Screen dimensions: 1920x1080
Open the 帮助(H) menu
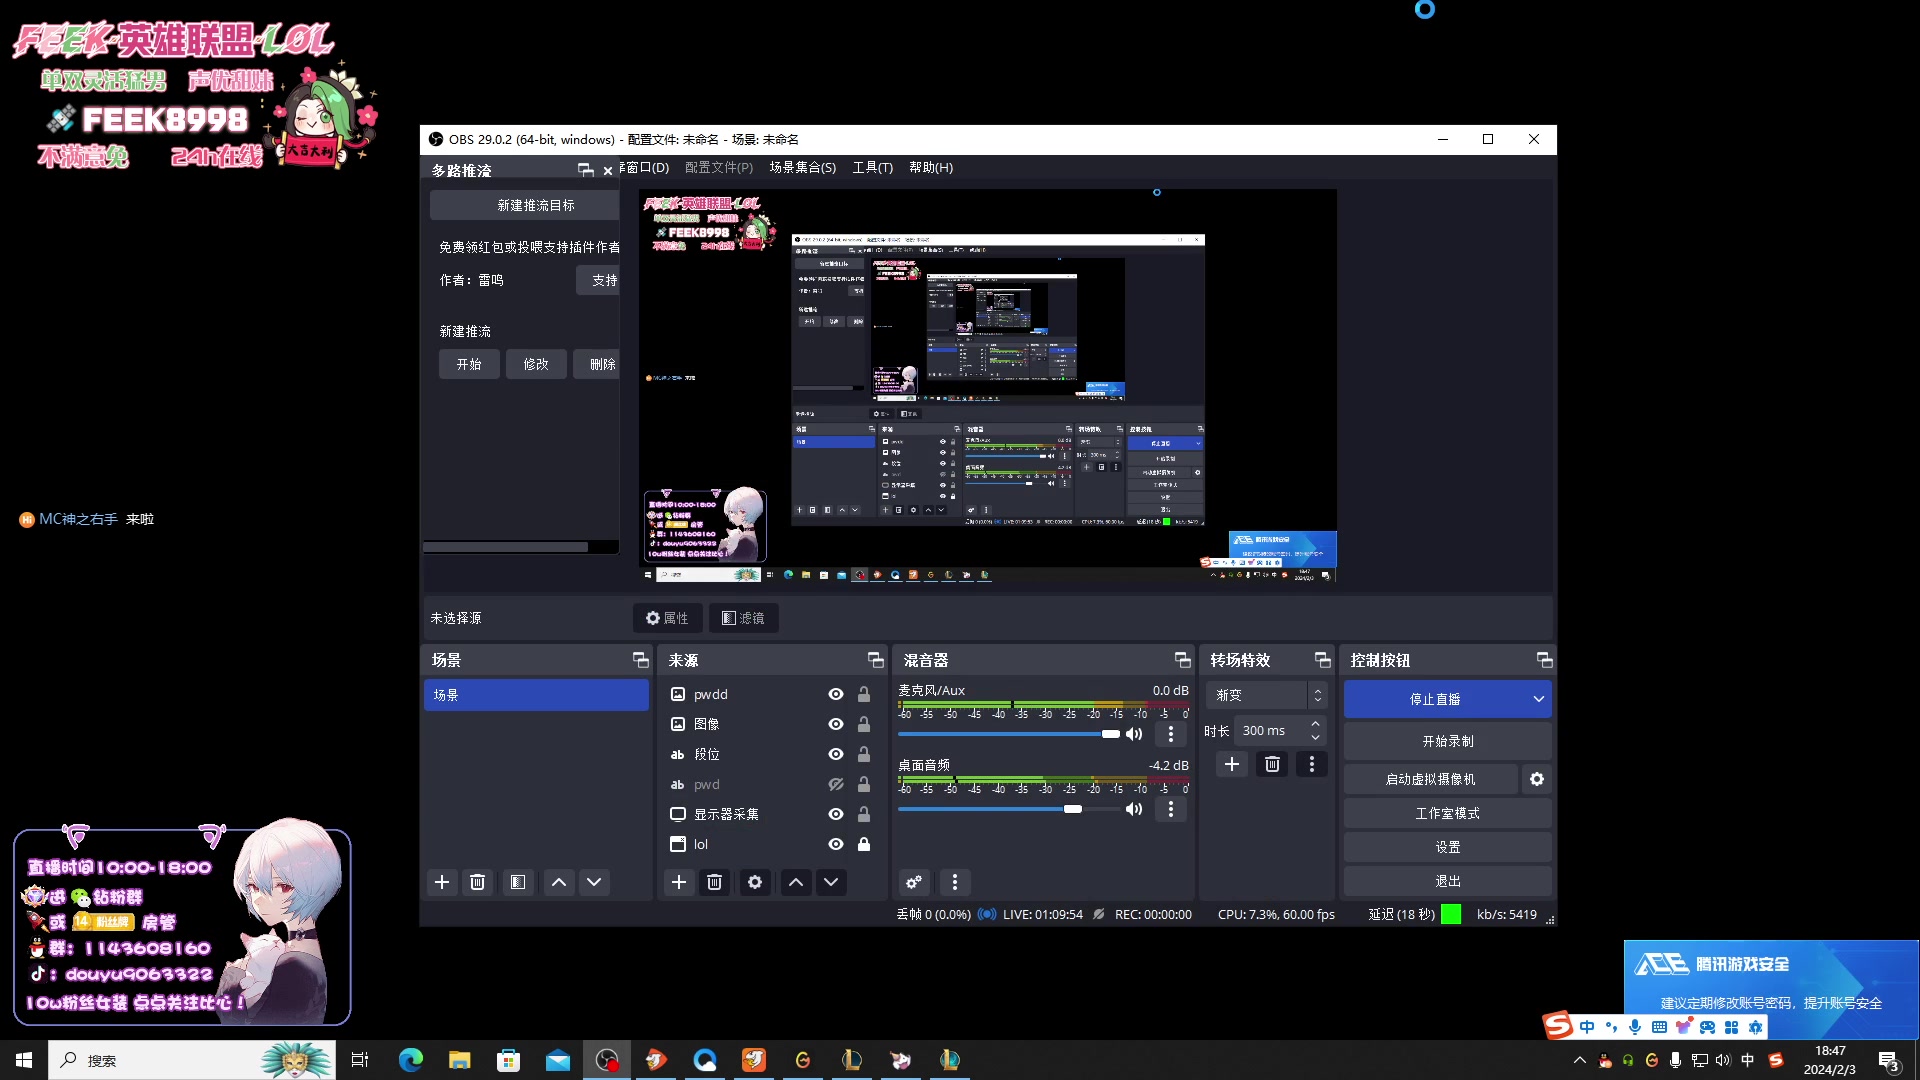931,167
